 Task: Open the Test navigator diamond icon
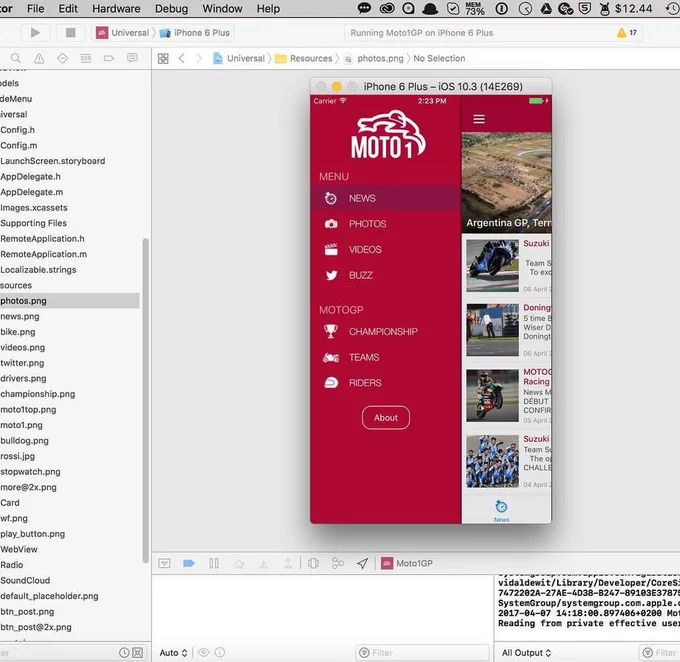point(62,58)
